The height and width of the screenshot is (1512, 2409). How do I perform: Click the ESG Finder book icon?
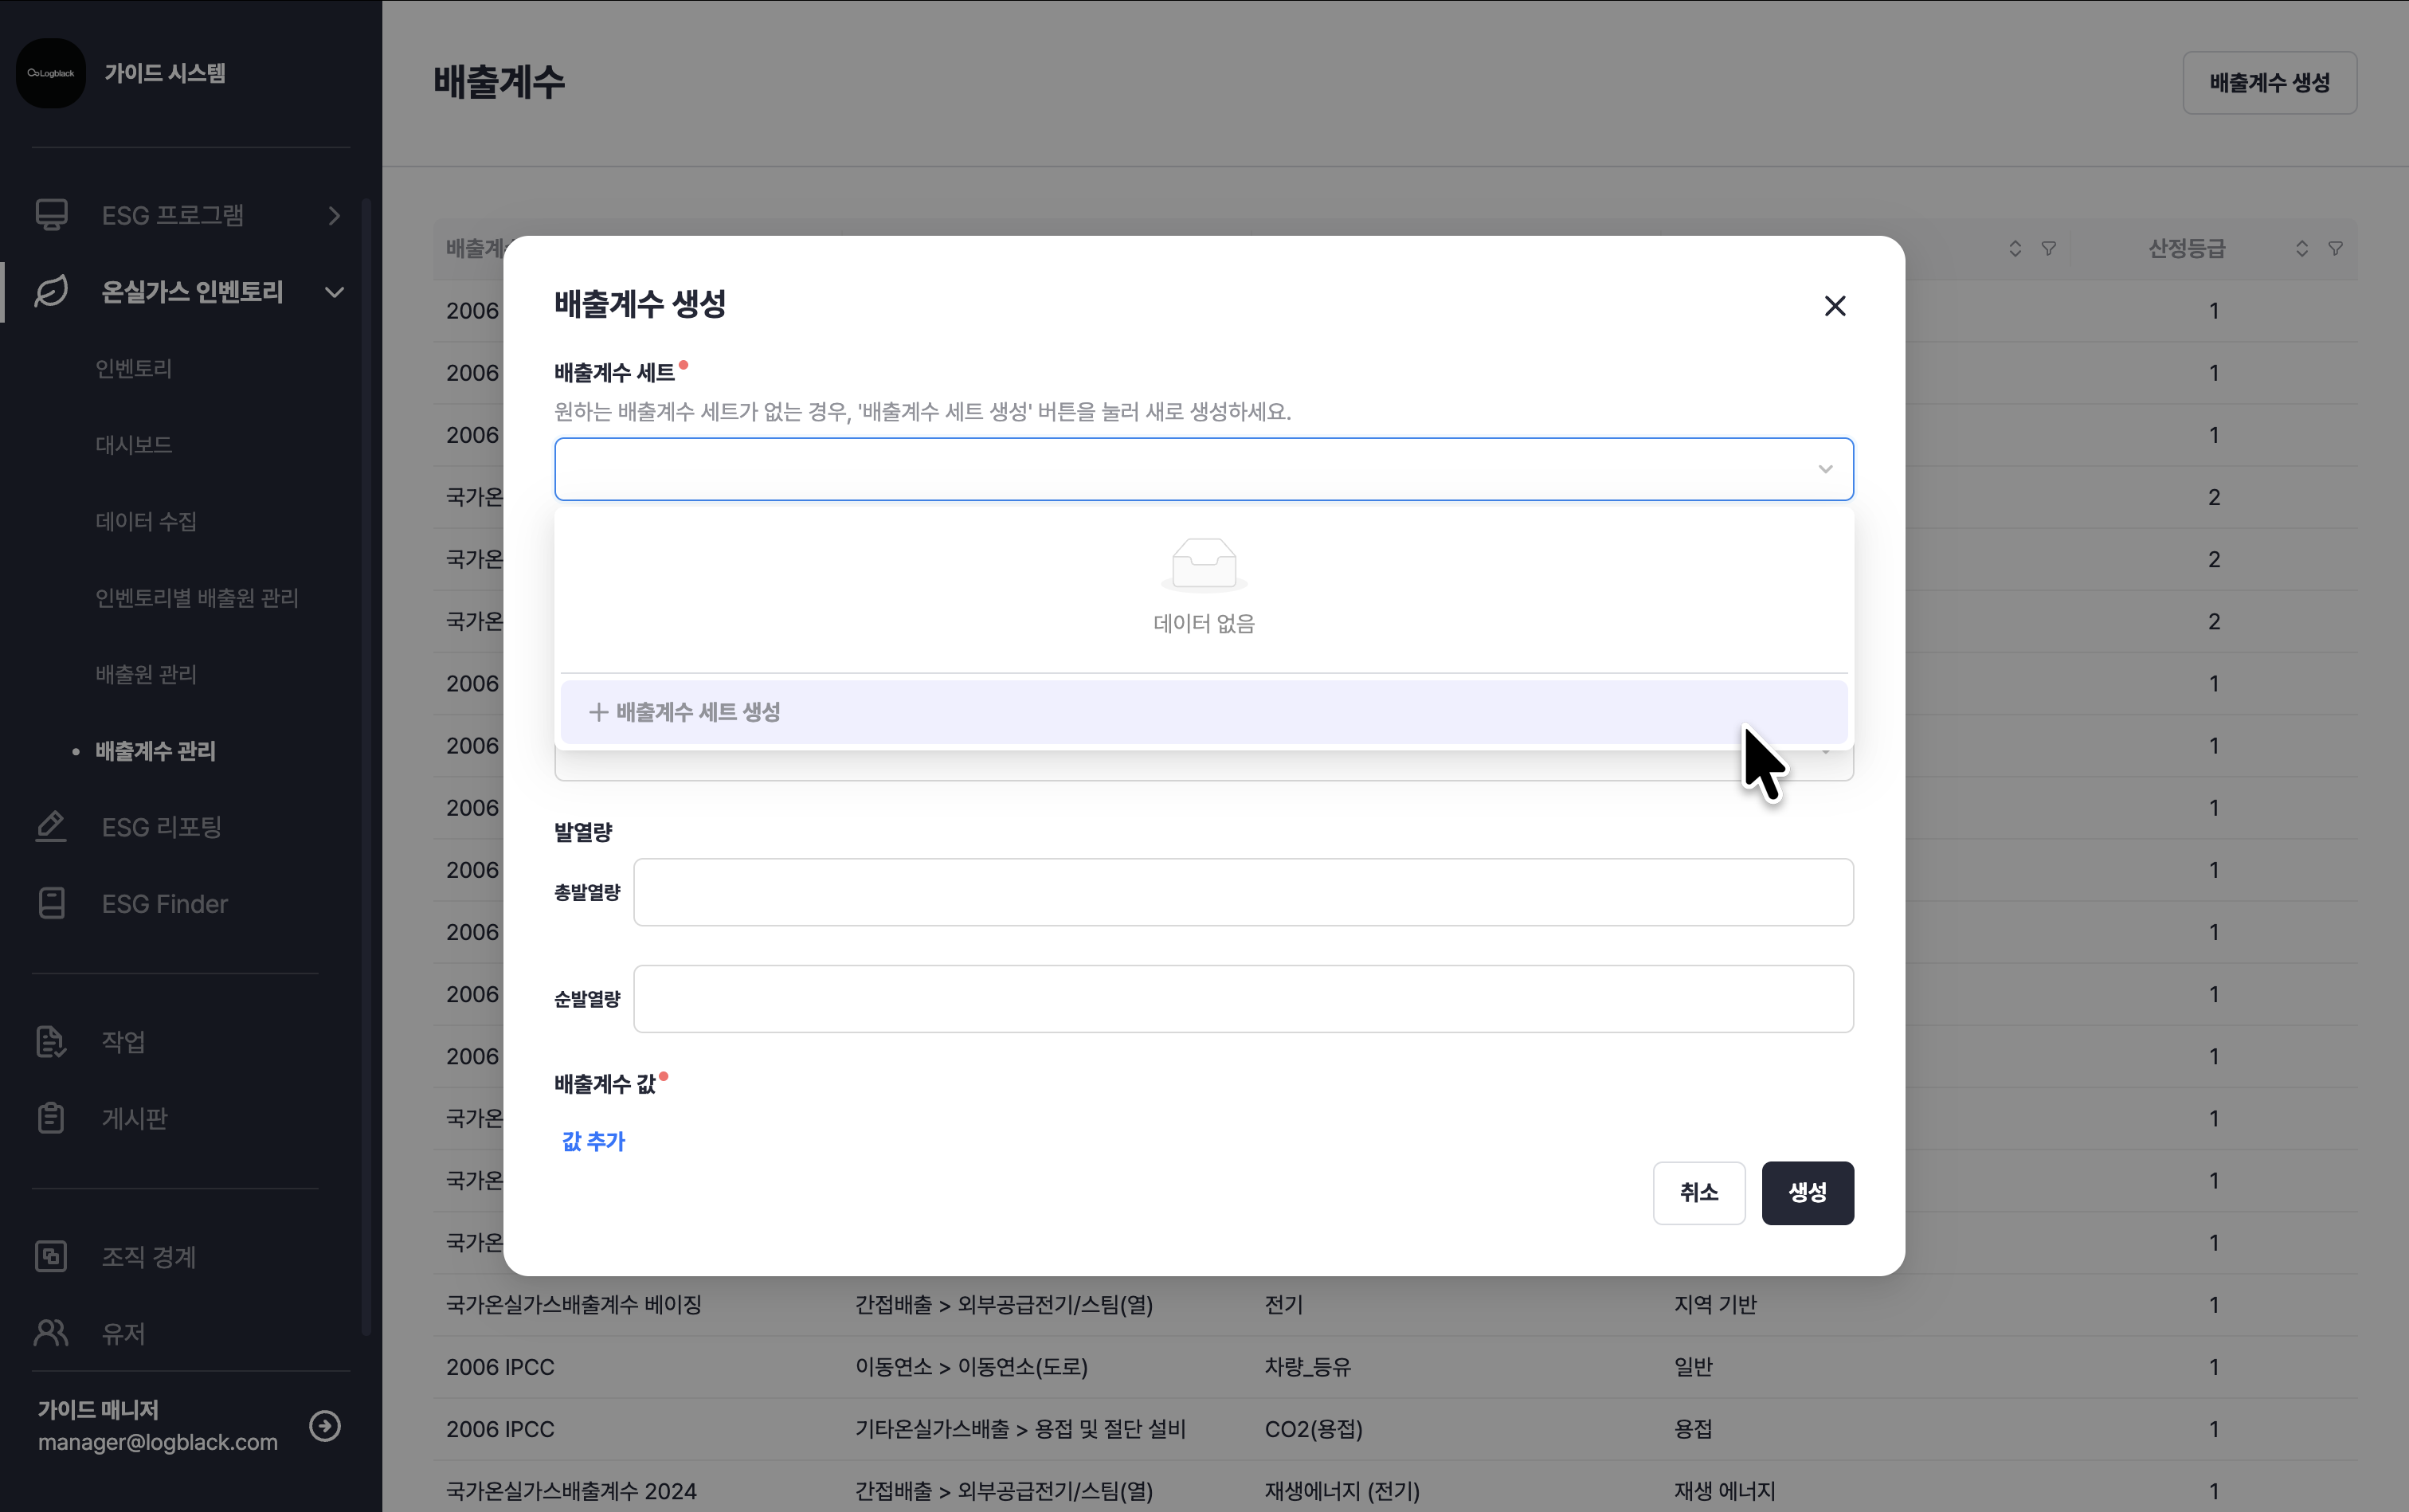(51, 904)
